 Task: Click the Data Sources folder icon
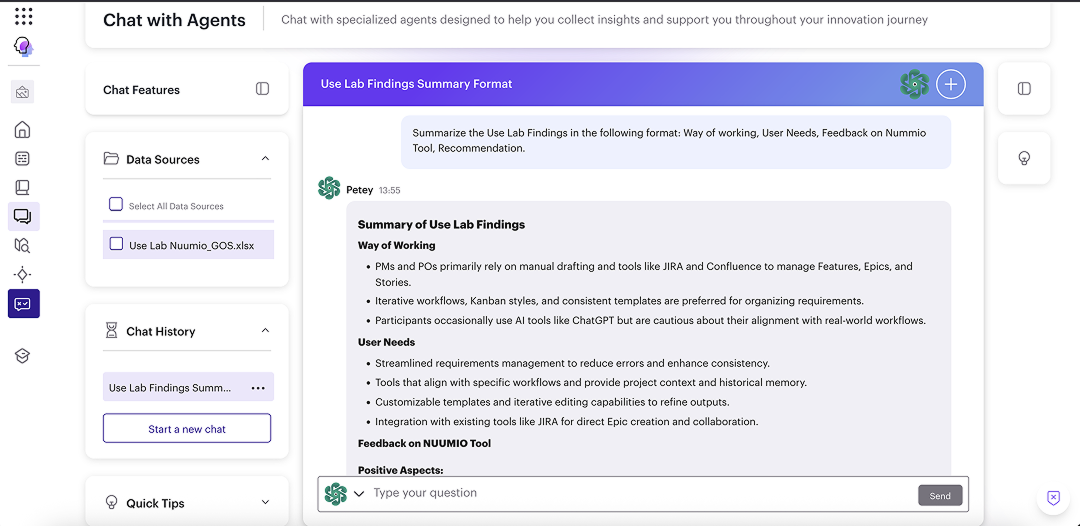point(111,159)
